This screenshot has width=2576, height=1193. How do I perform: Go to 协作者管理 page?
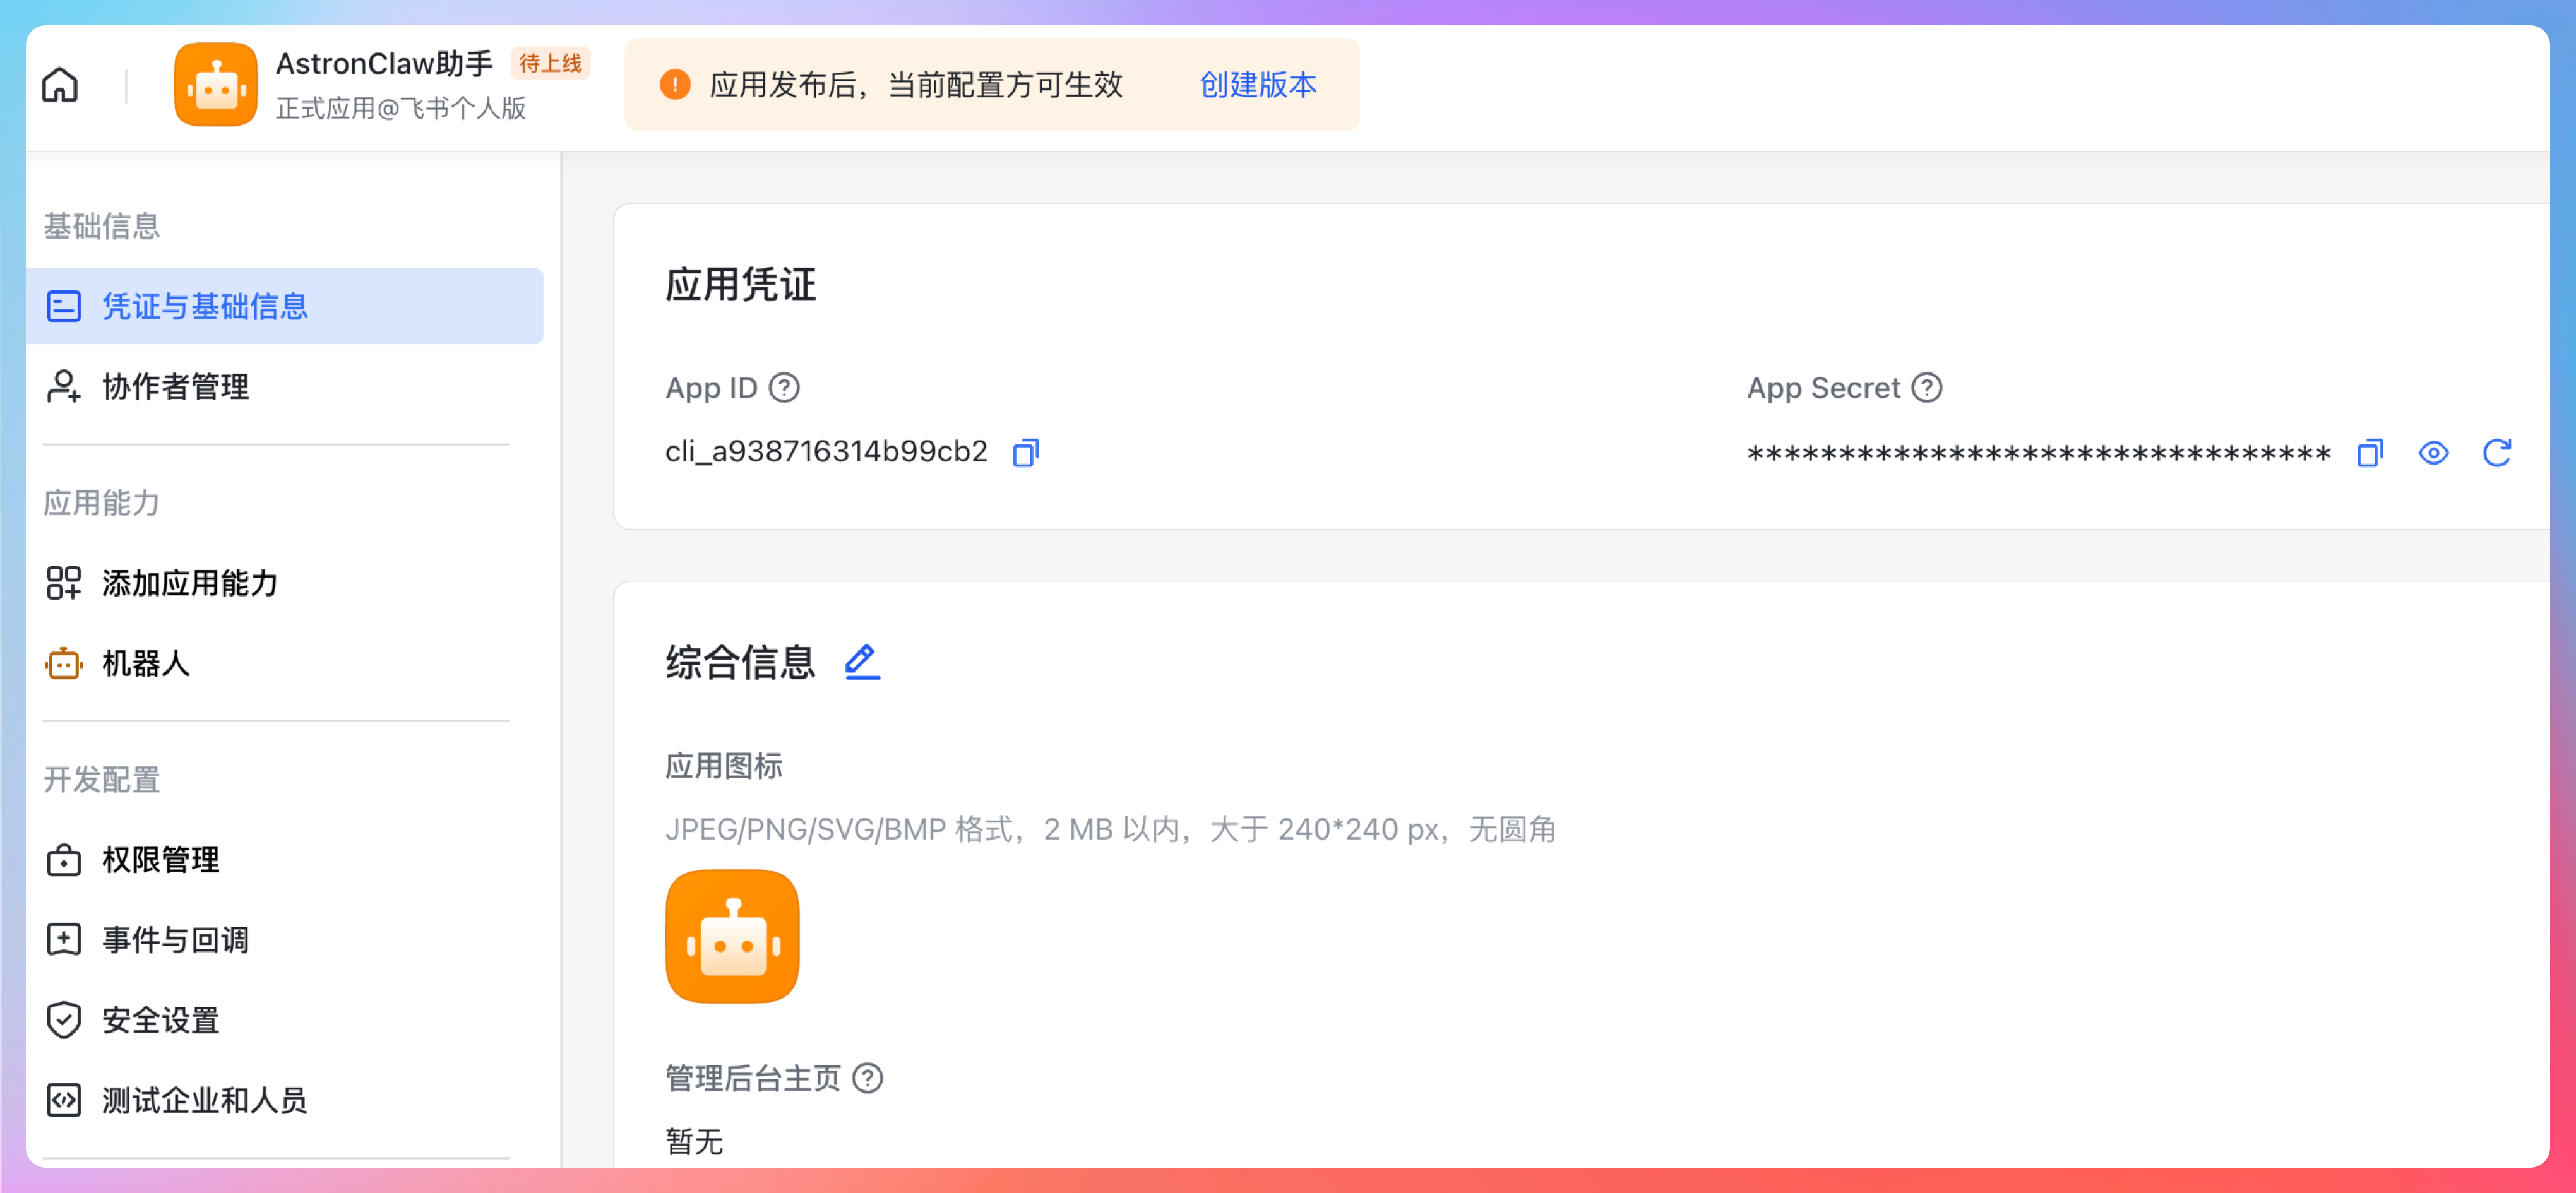[176, 386]
